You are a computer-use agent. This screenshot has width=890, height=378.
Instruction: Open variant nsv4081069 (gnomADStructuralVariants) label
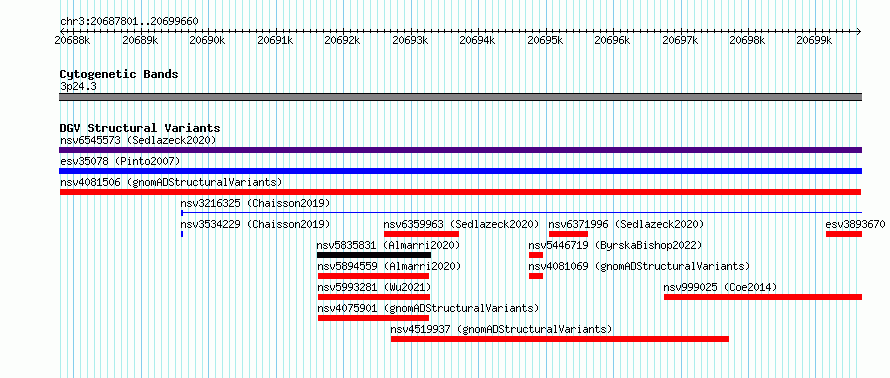point(639,266)
